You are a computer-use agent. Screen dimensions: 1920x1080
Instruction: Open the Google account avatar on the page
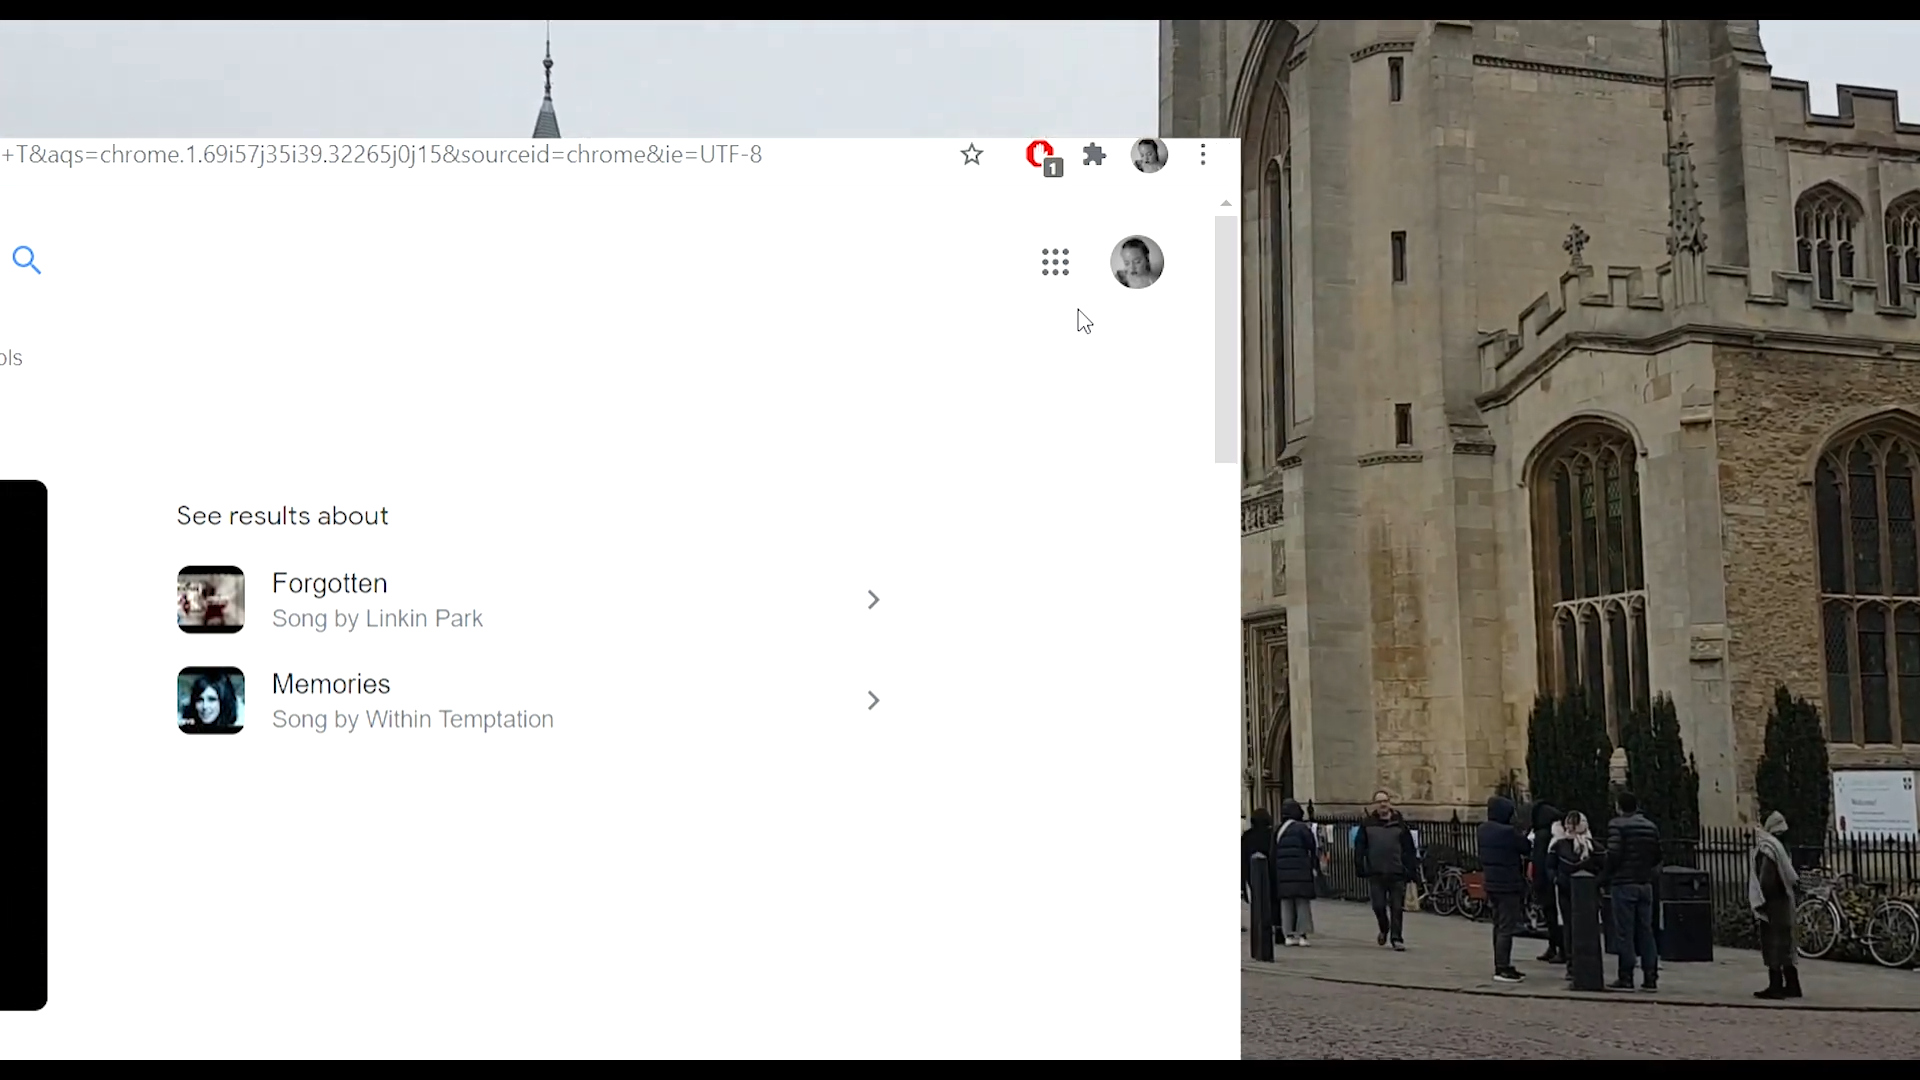[x=1137, y=263]
